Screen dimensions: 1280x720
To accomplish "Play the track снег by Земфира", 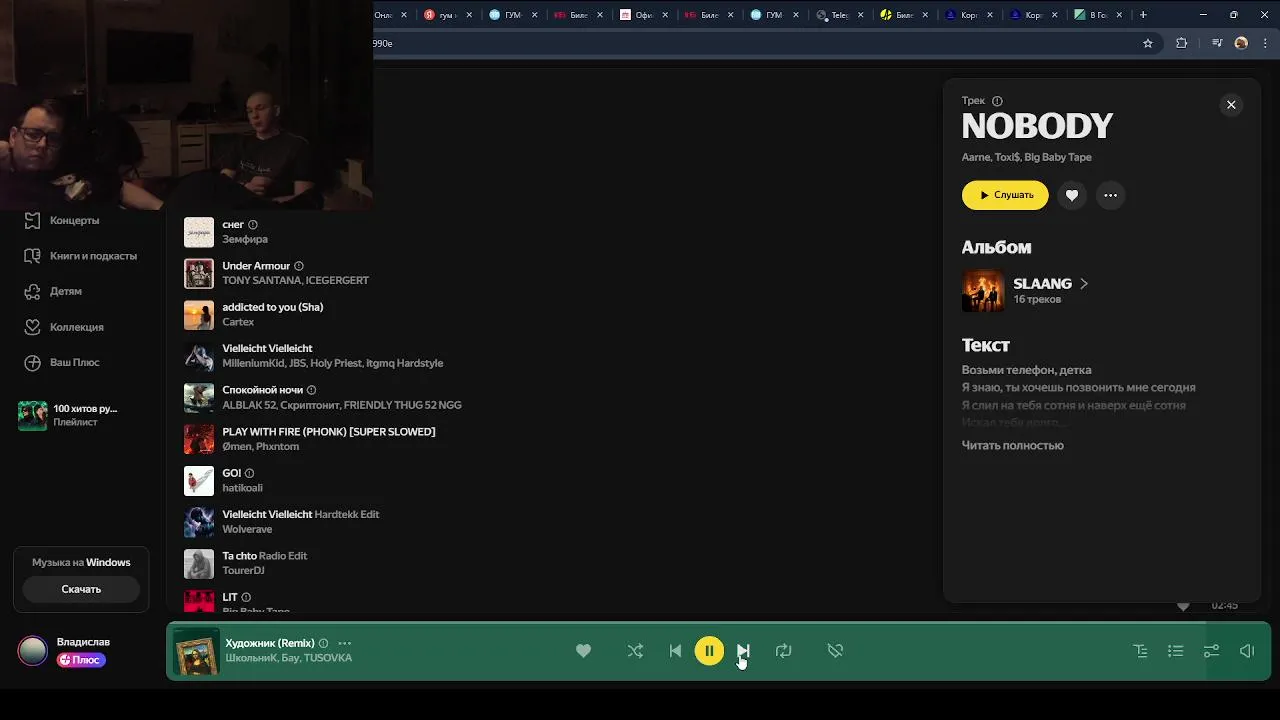I will 199,232.
